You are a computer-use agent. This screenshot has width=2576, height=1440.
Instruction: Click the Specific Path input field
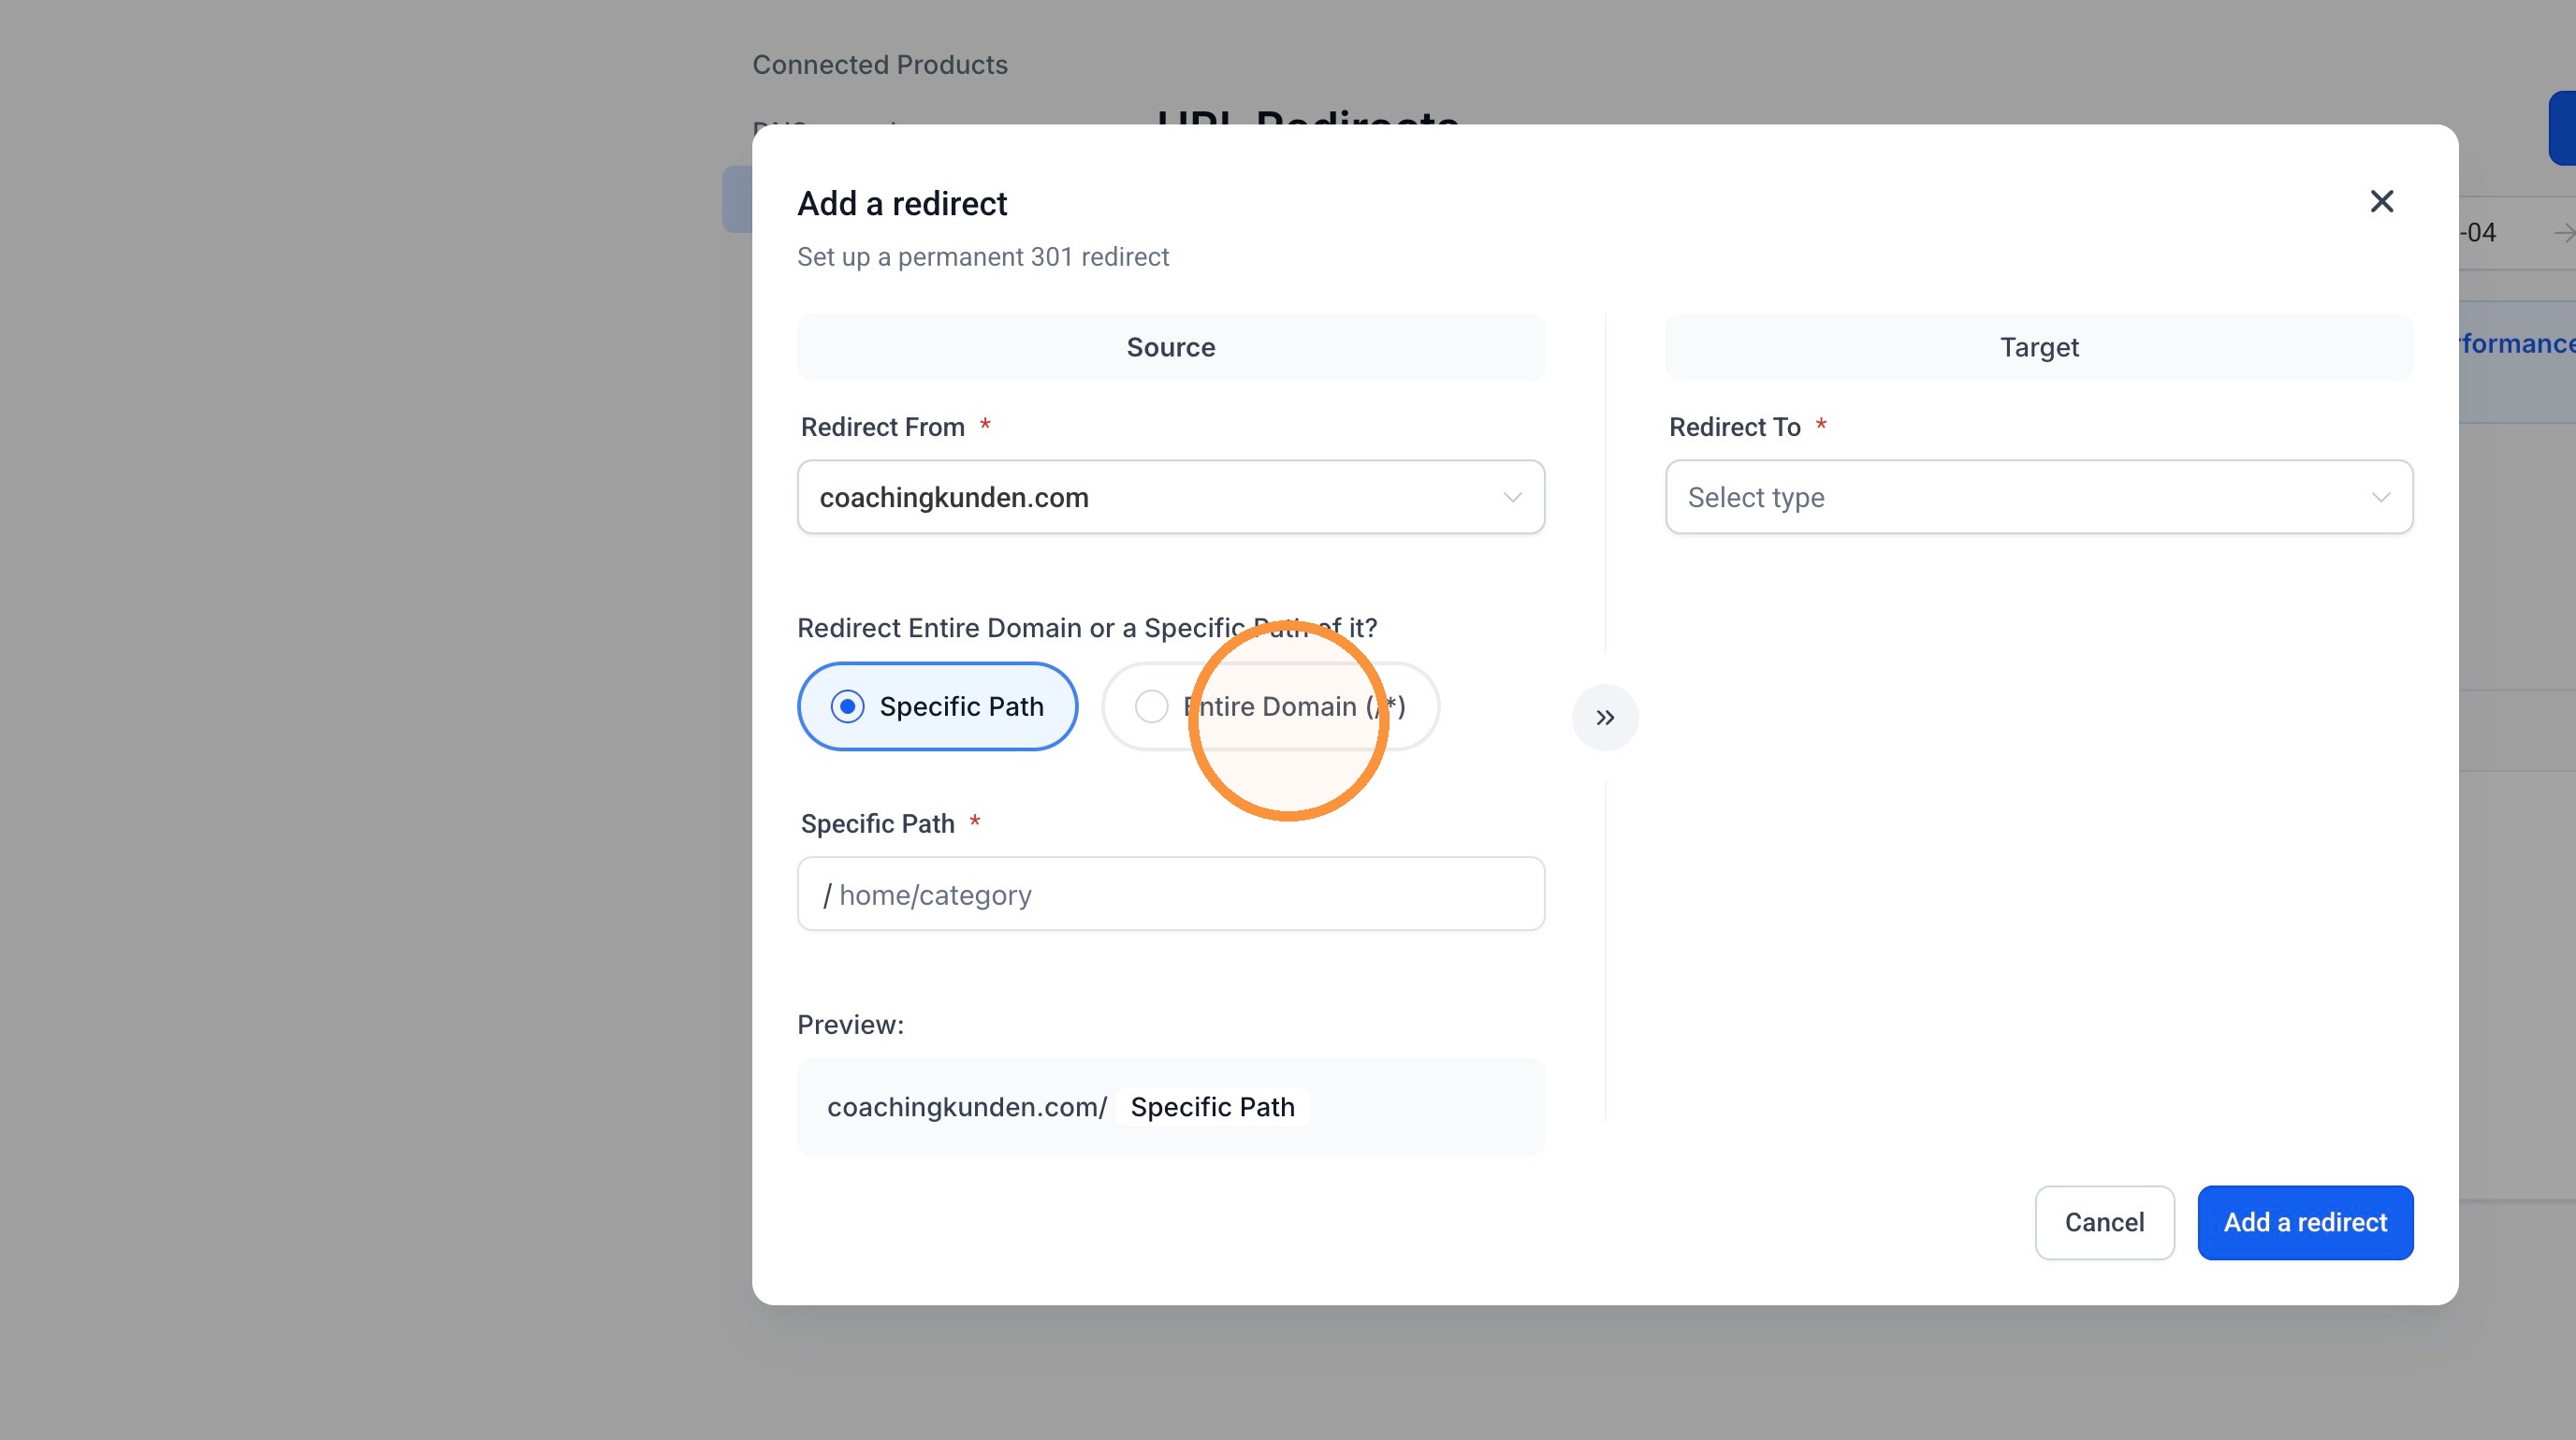(x=1171, y=894)
